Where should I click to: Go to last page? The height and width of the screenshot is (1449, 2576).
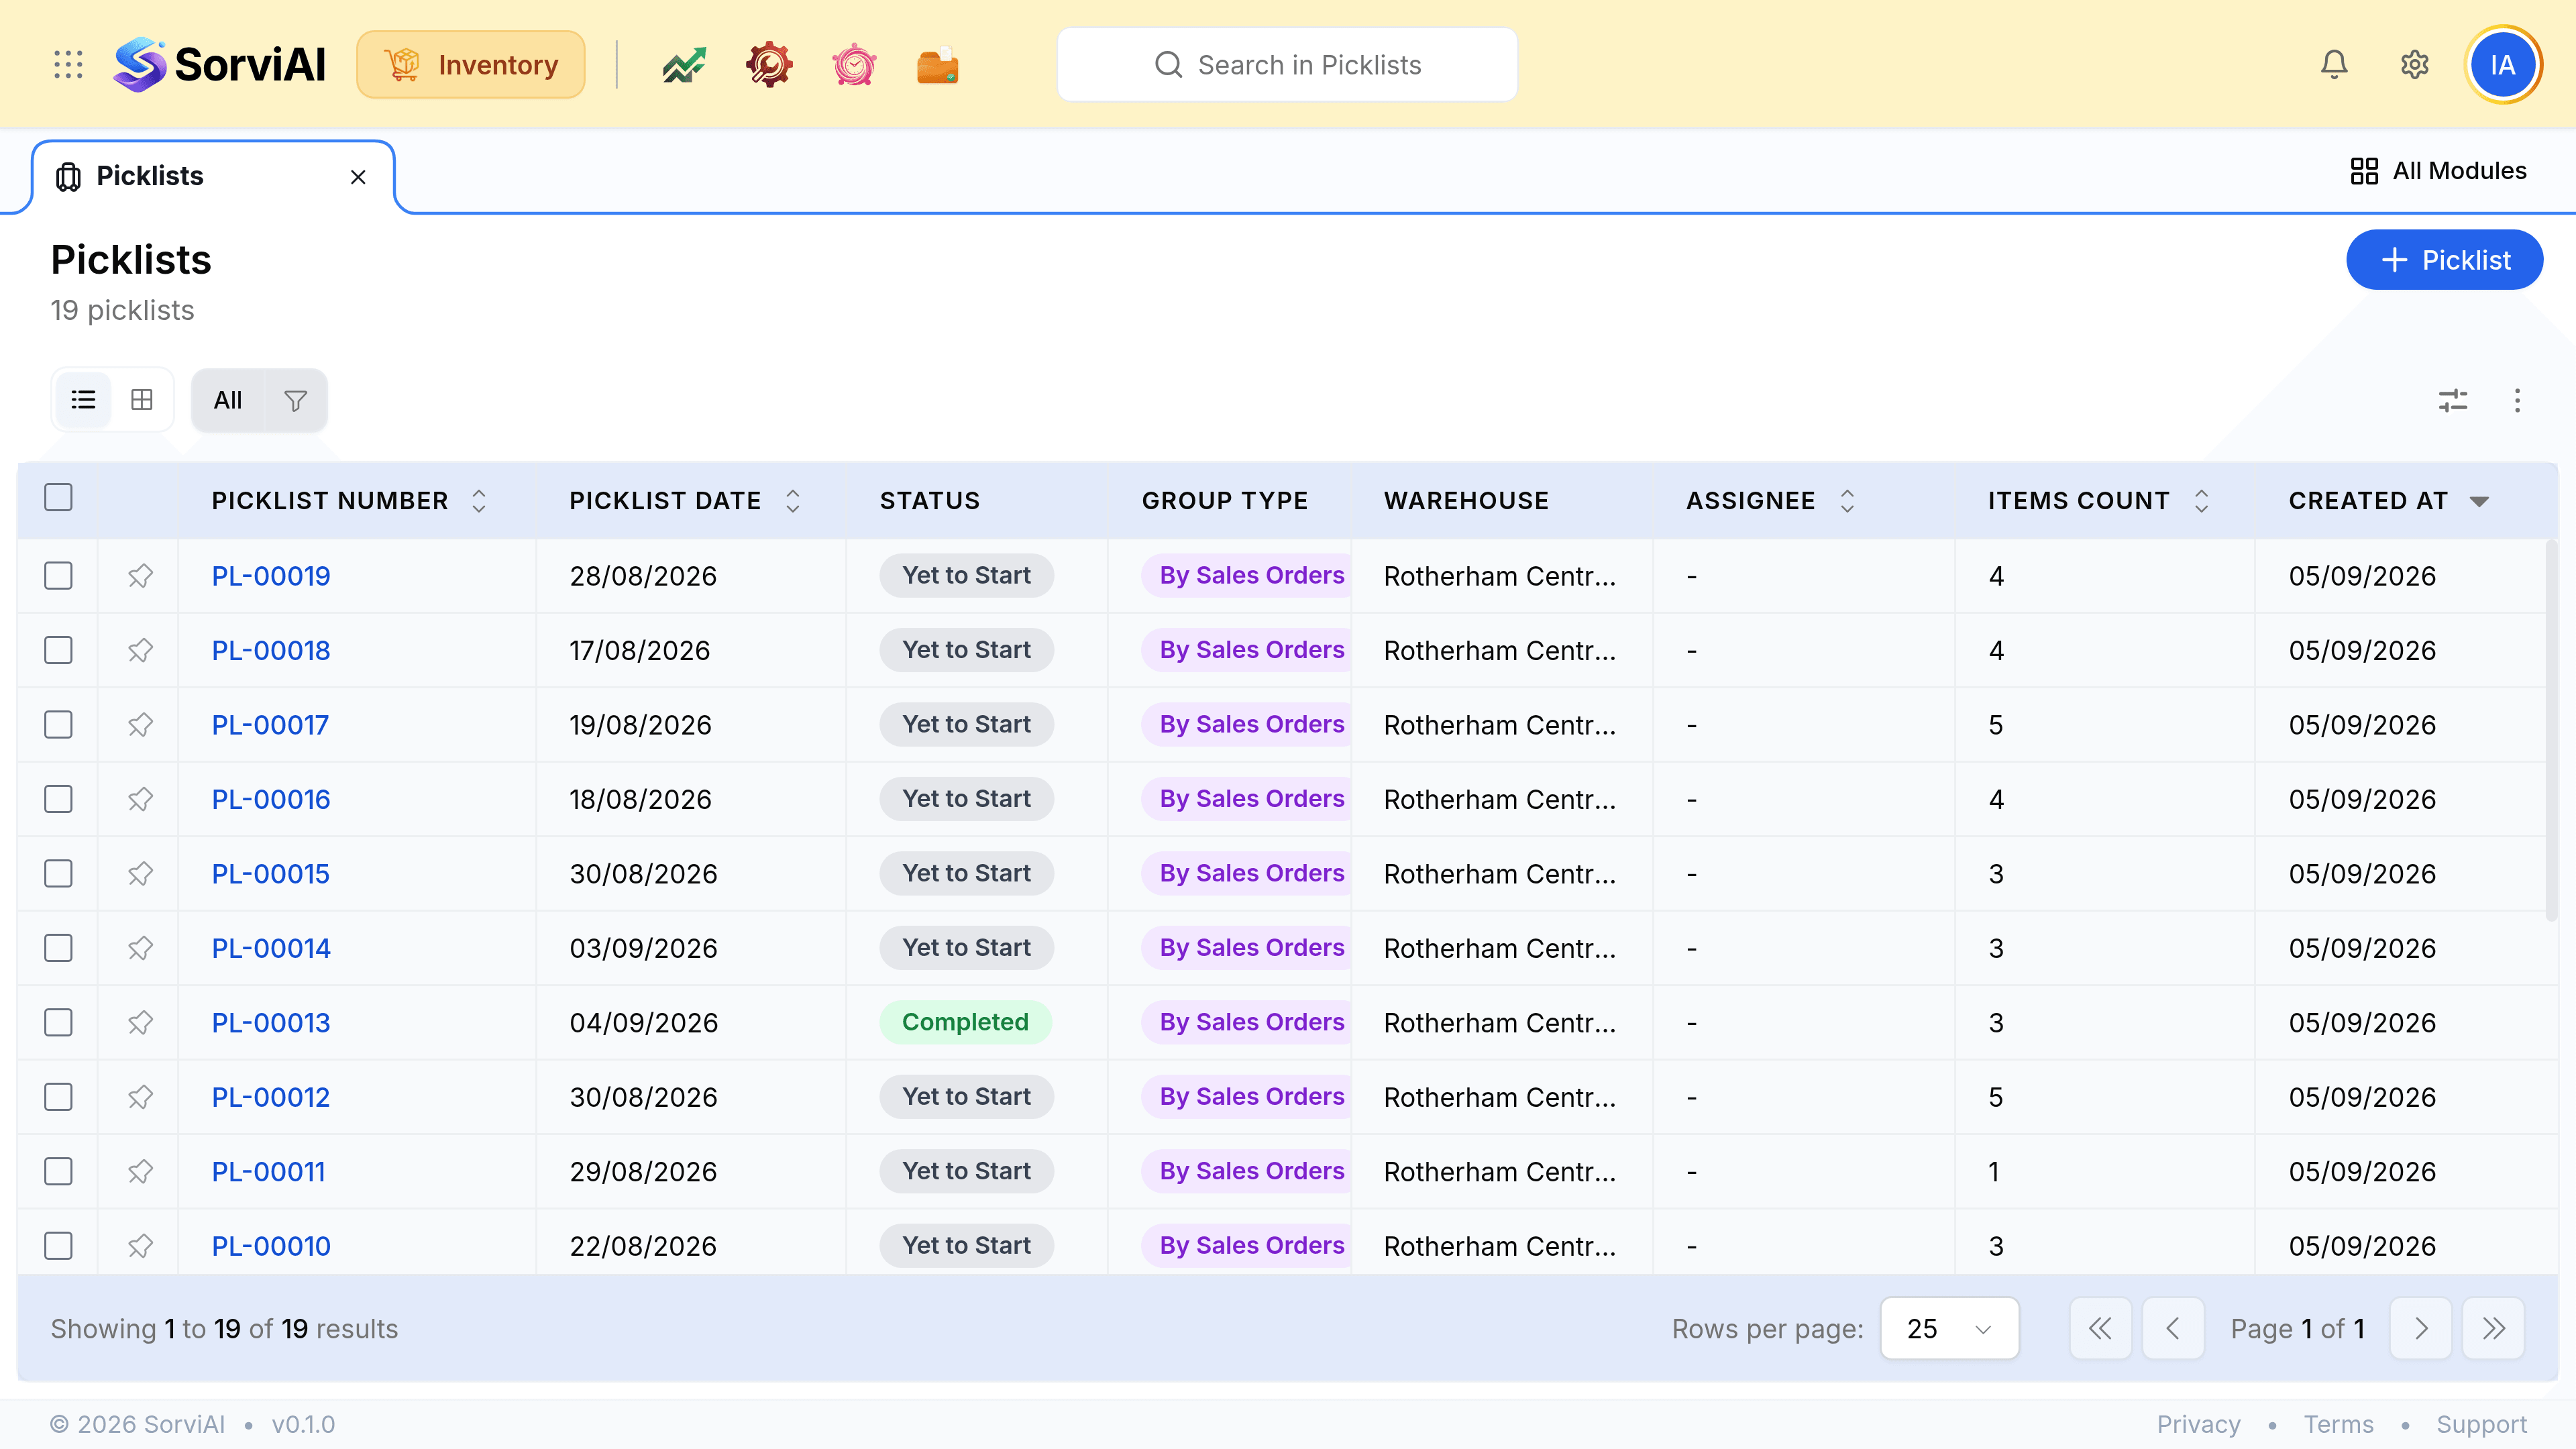click(x=2493, y=1329)
